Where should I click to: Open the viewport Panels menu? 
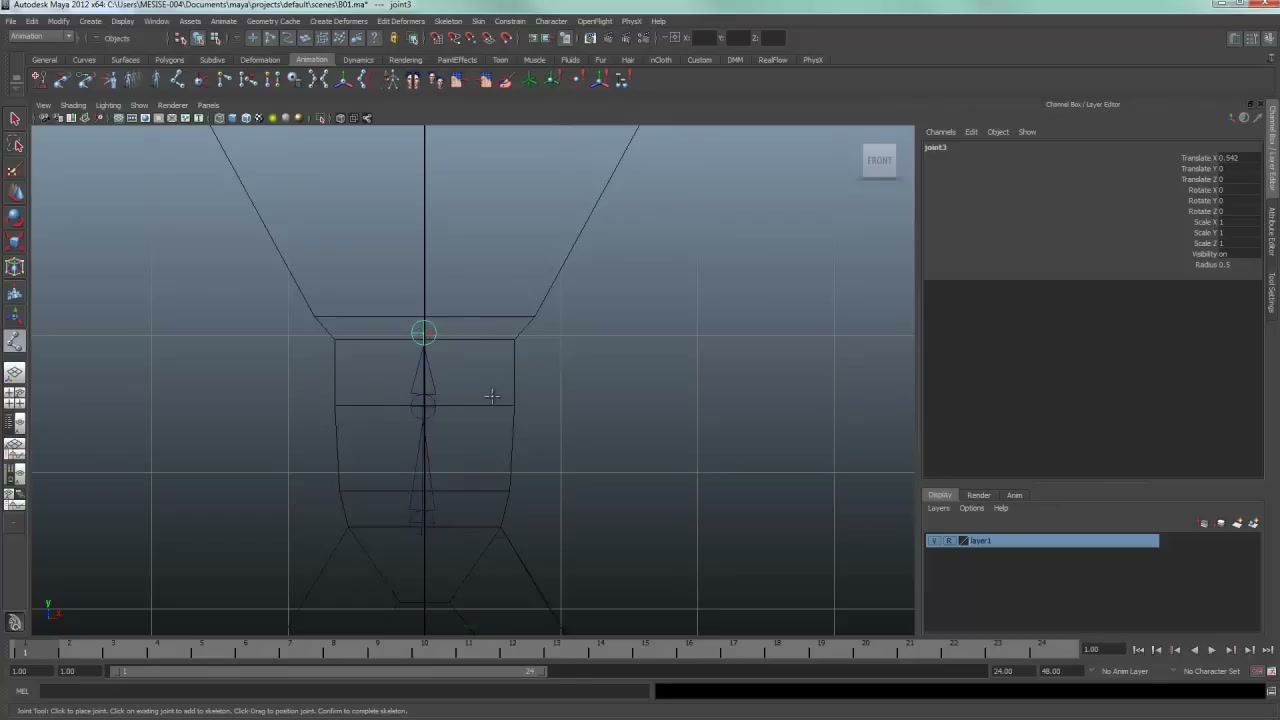coord(208,105)
